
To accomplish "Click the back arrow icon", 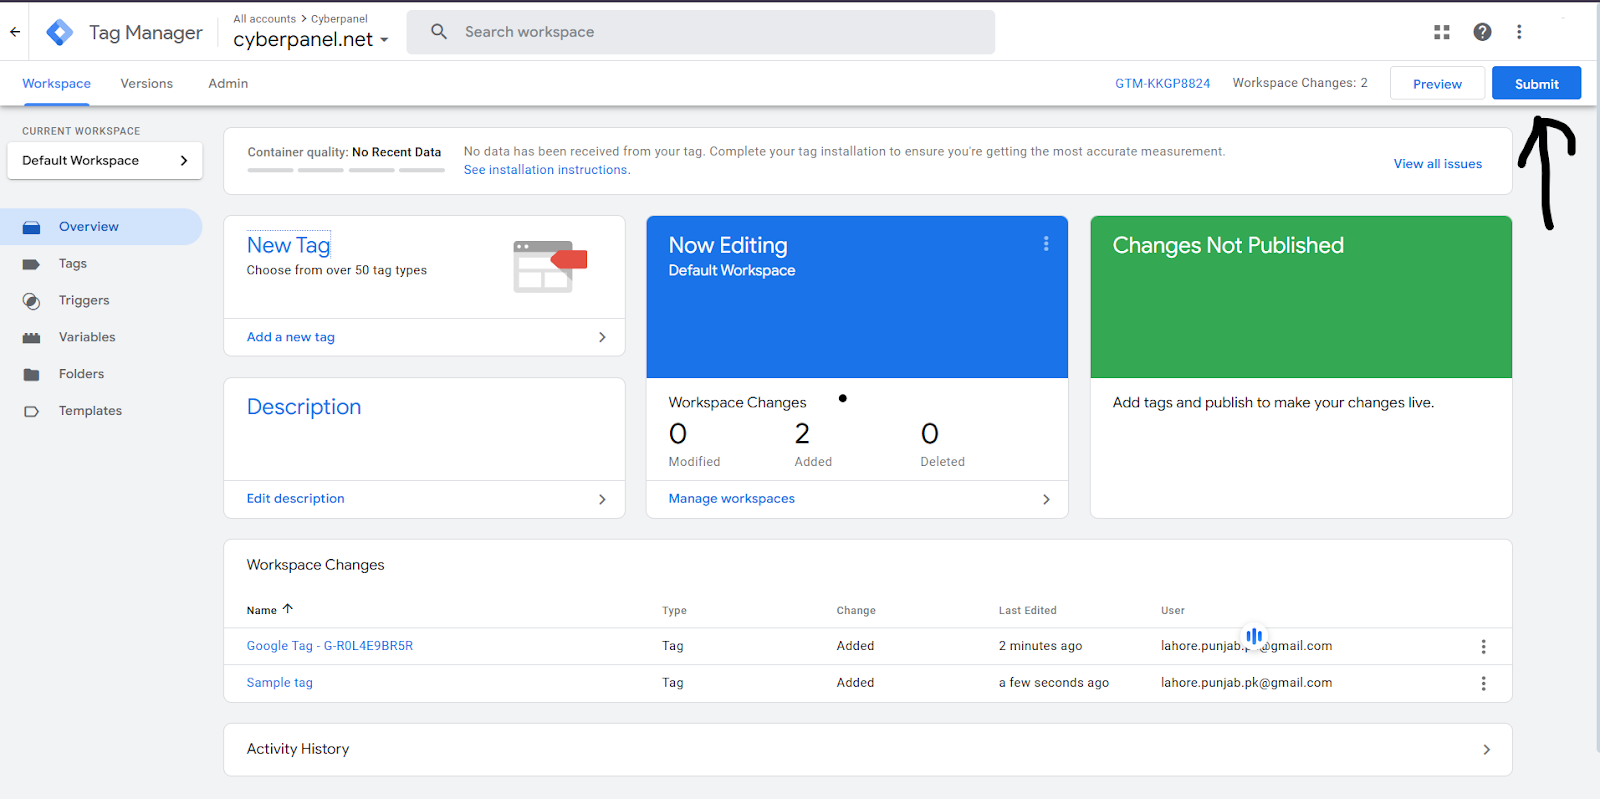I will (x=15, y=32).
